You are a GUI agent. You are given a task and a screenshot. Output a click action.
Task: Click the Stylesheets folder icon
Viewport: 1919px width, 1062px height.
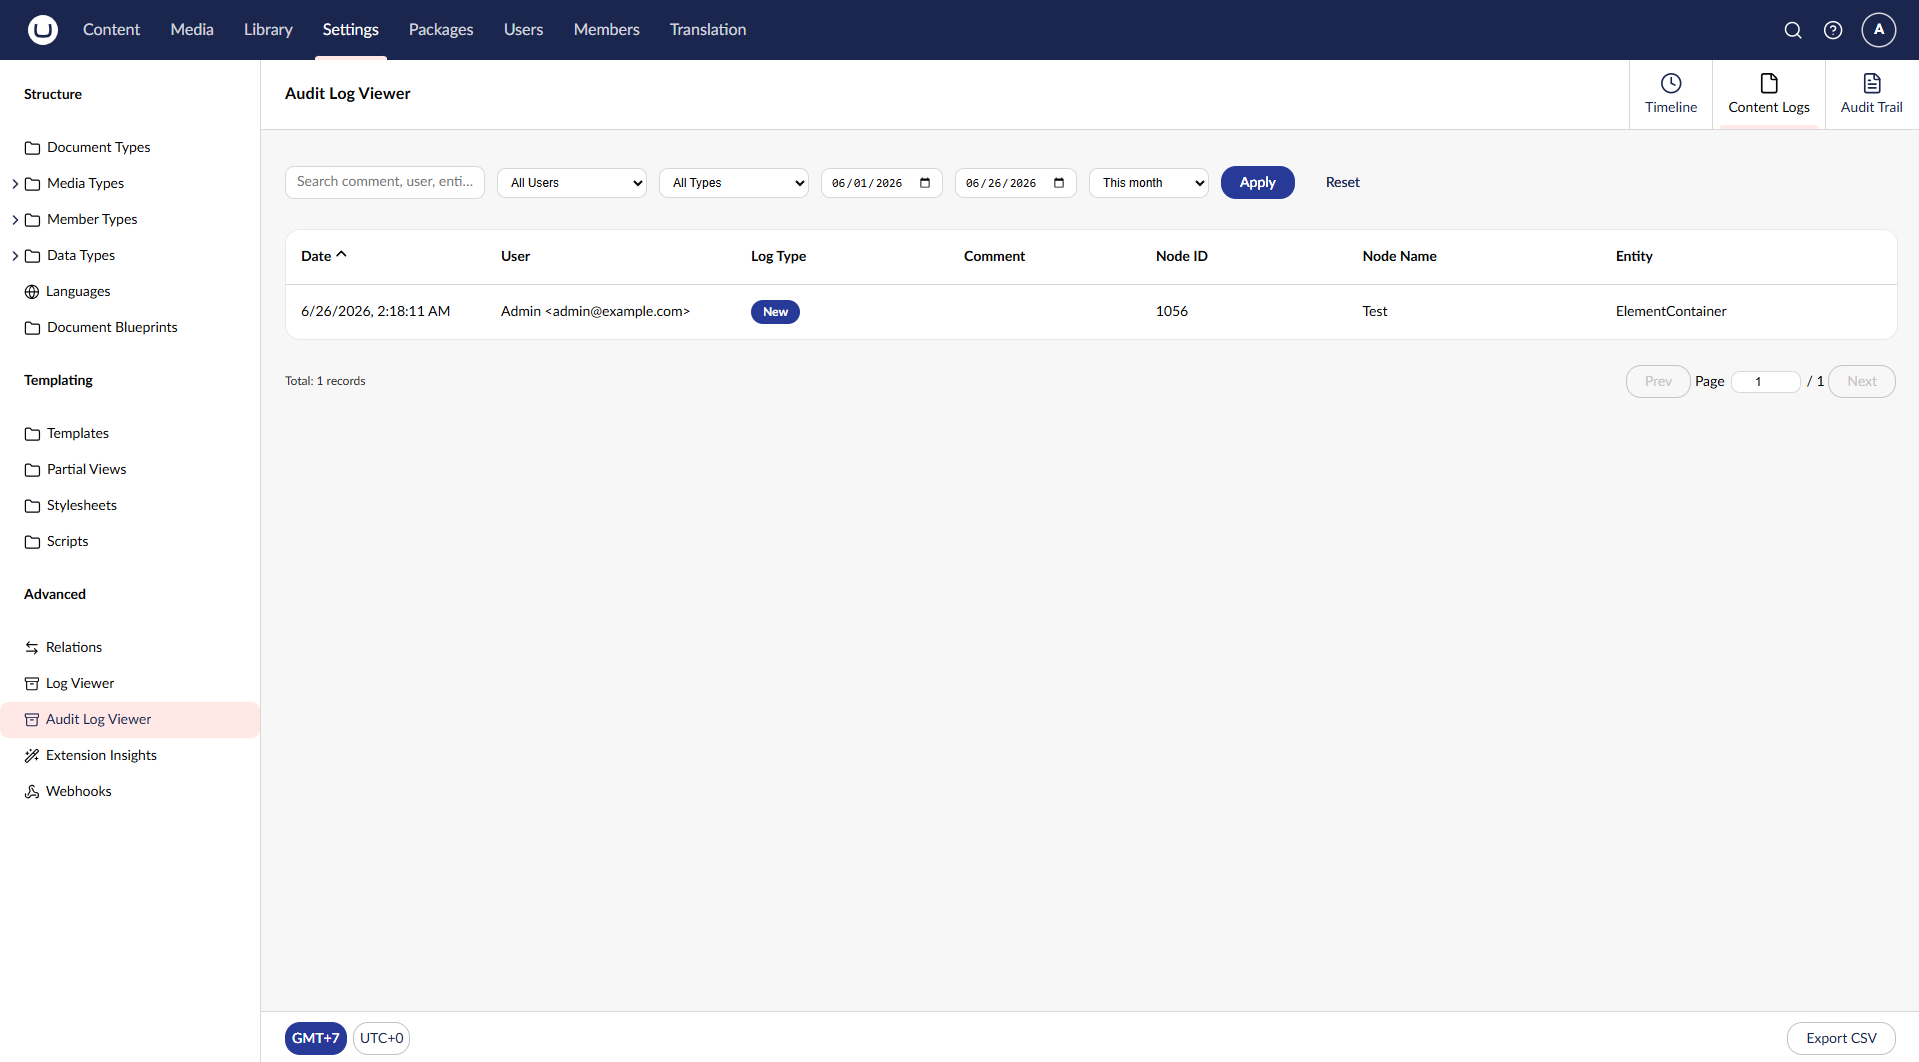pyautogui.click(x=32, y=506)
